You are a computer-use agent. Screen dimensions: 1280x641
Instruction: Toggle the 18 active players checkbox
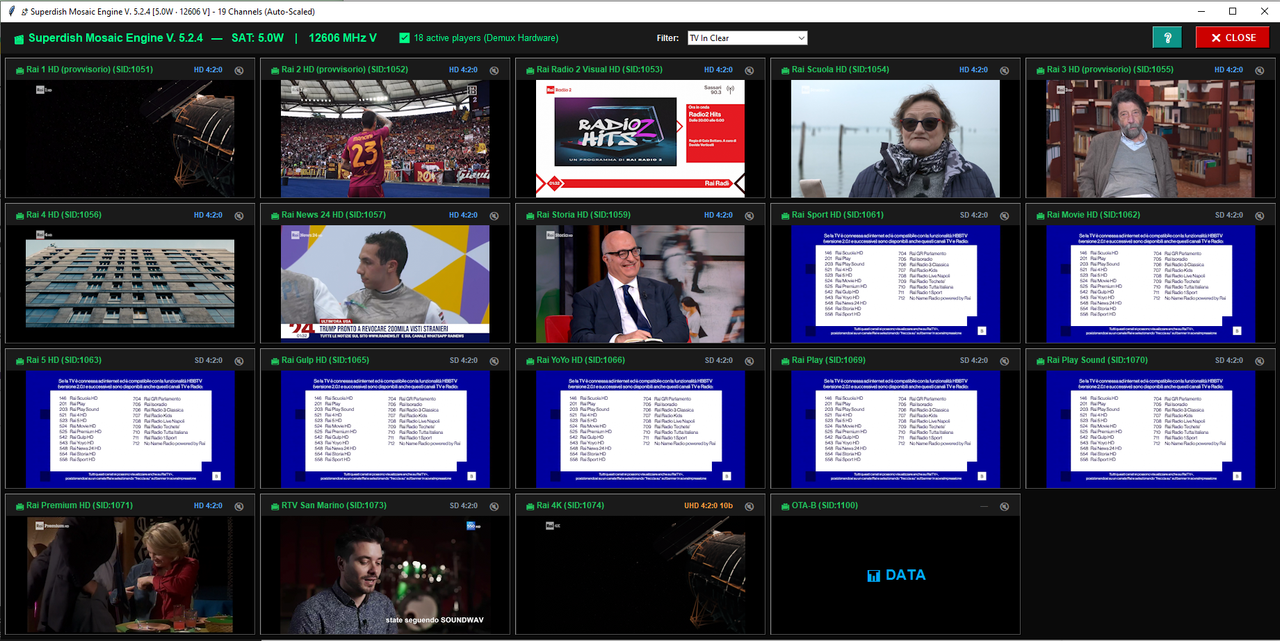pos(404,38)
